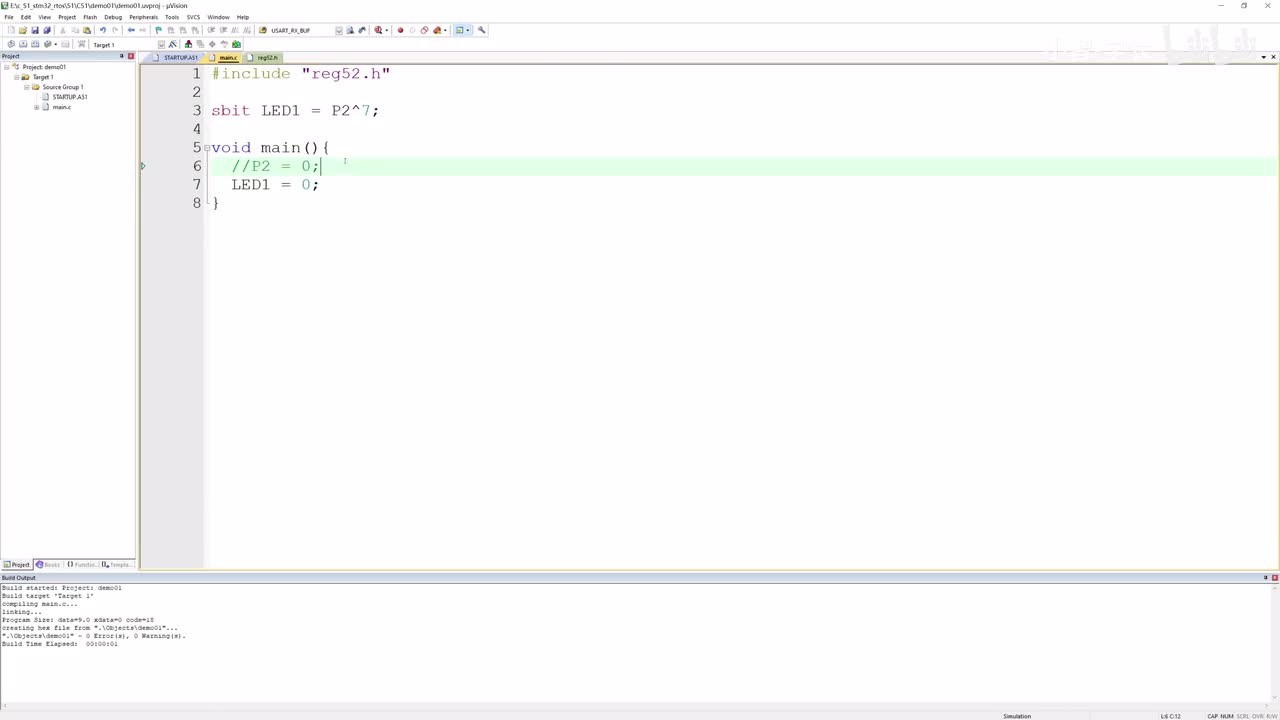Switch to the Books tab
This screenshot has width=1280, height=720.
48,565
